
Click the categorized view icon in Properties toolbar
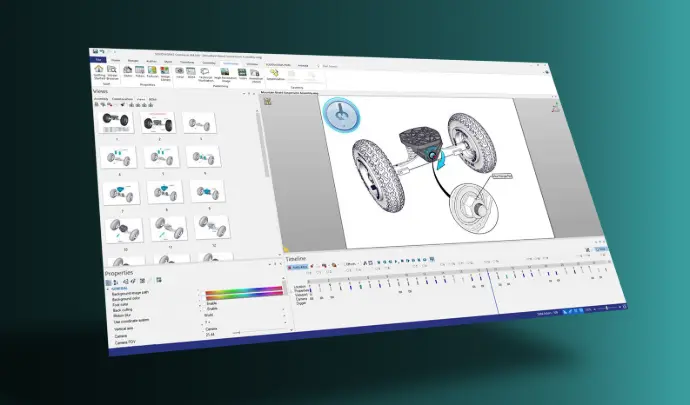tap(108, 282)
